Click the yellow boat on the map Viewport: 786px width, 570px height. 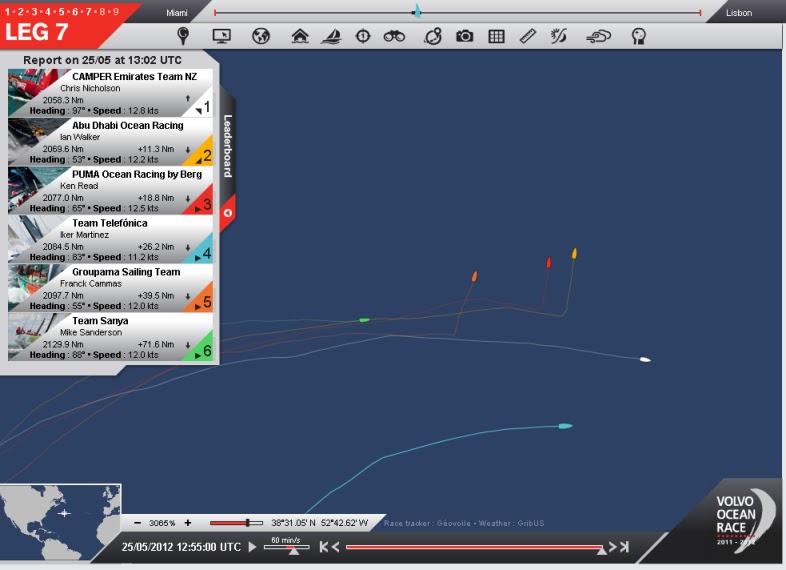pos(574,253)
